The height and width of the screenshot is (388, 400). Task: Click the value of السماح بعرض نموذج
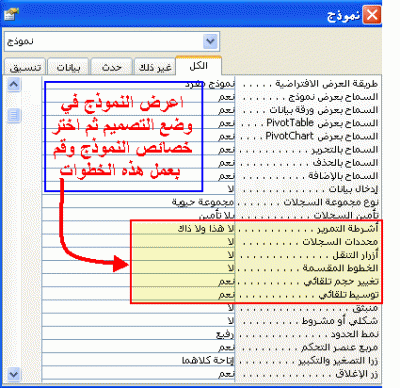pos(138,97)
